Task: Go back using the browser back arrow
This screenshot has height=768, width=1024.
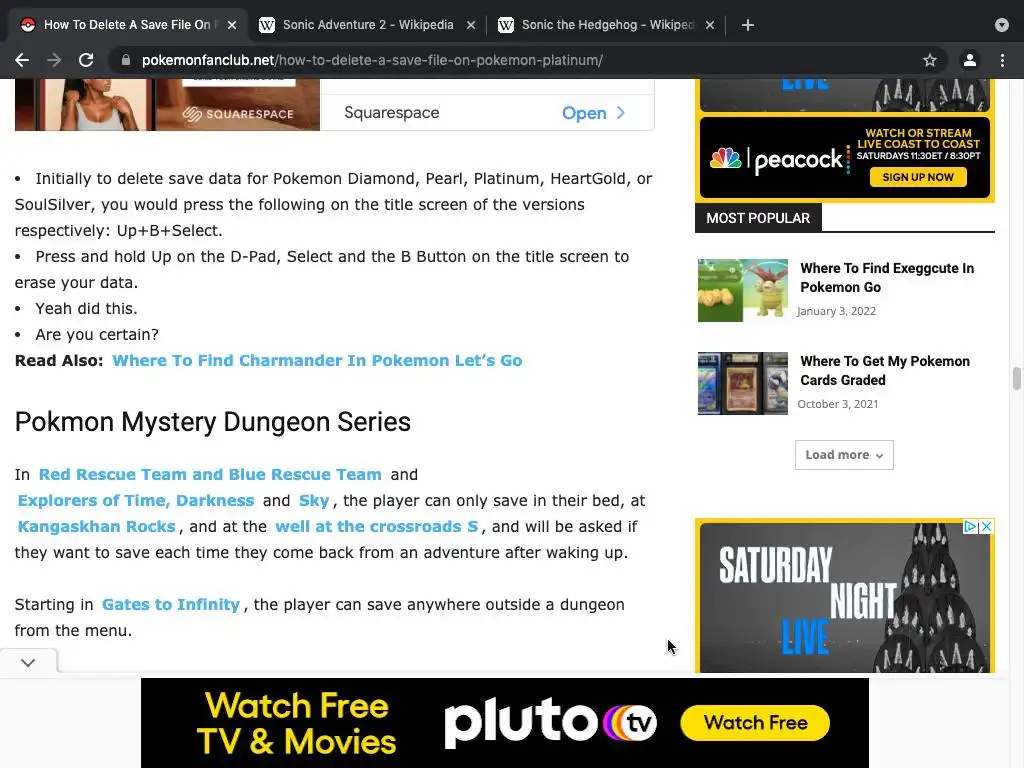Action: point(22,60)
